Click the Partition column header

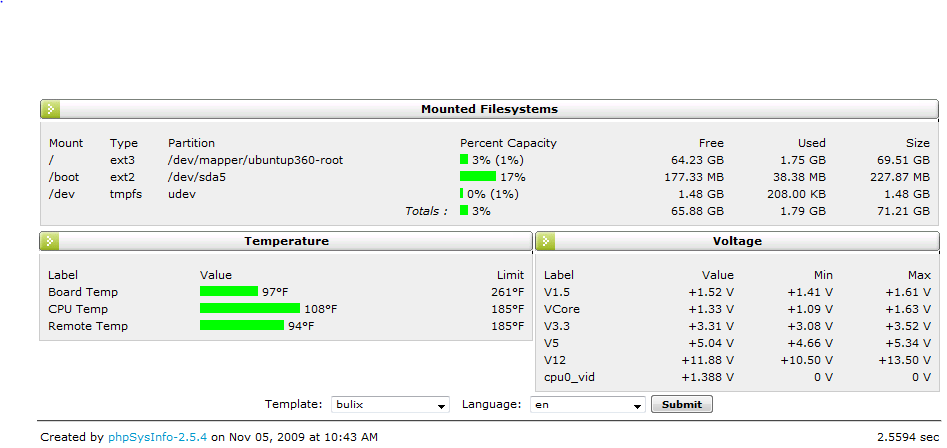click(x=191, y=143)
